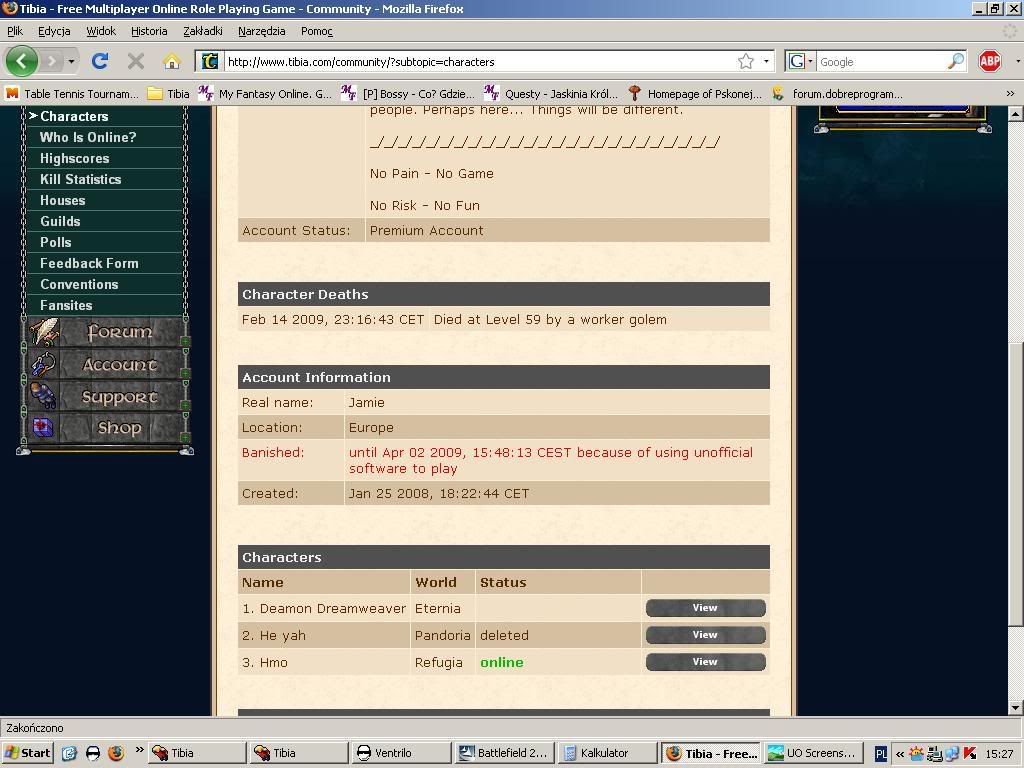Open the Zakładki menu
Image resolution: width=1024 pixels, height=768 pixels.
(203, 31)
